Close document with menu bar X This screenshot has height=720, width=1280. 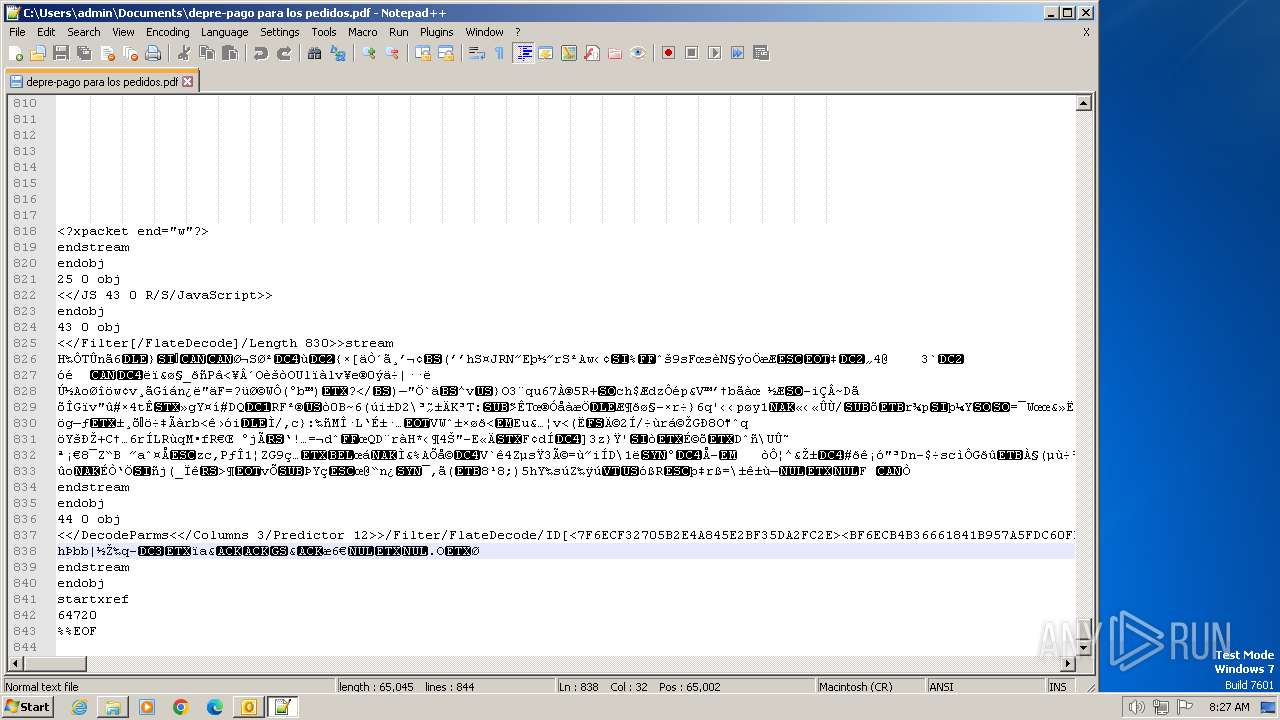point(1086,32)
